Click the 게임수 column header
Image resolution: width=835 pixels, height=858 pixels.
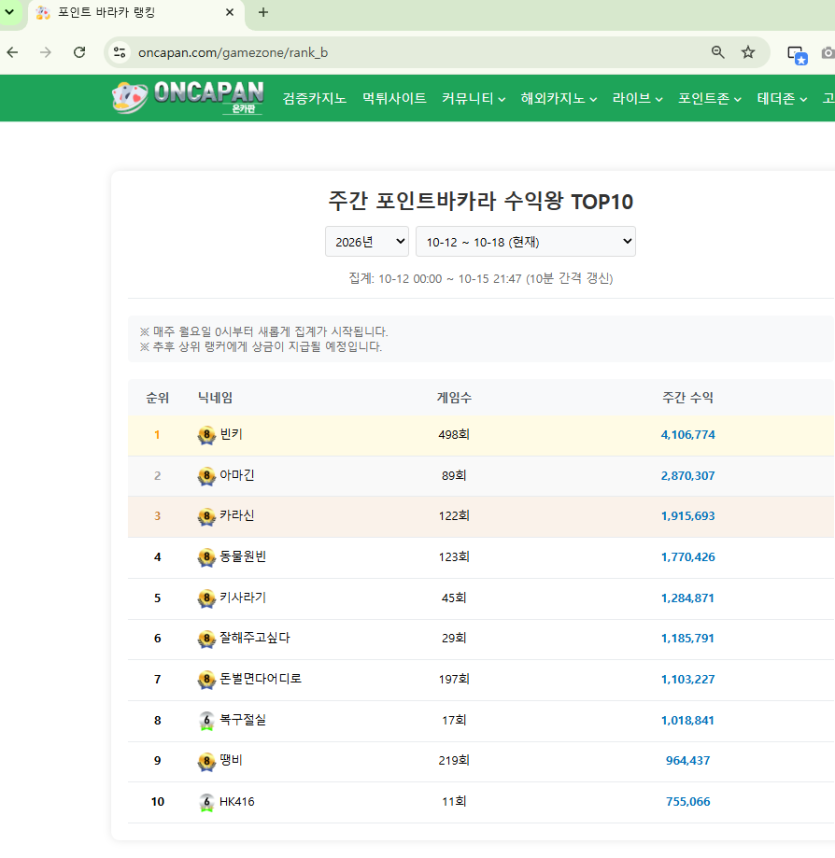[x=454, y=398]
